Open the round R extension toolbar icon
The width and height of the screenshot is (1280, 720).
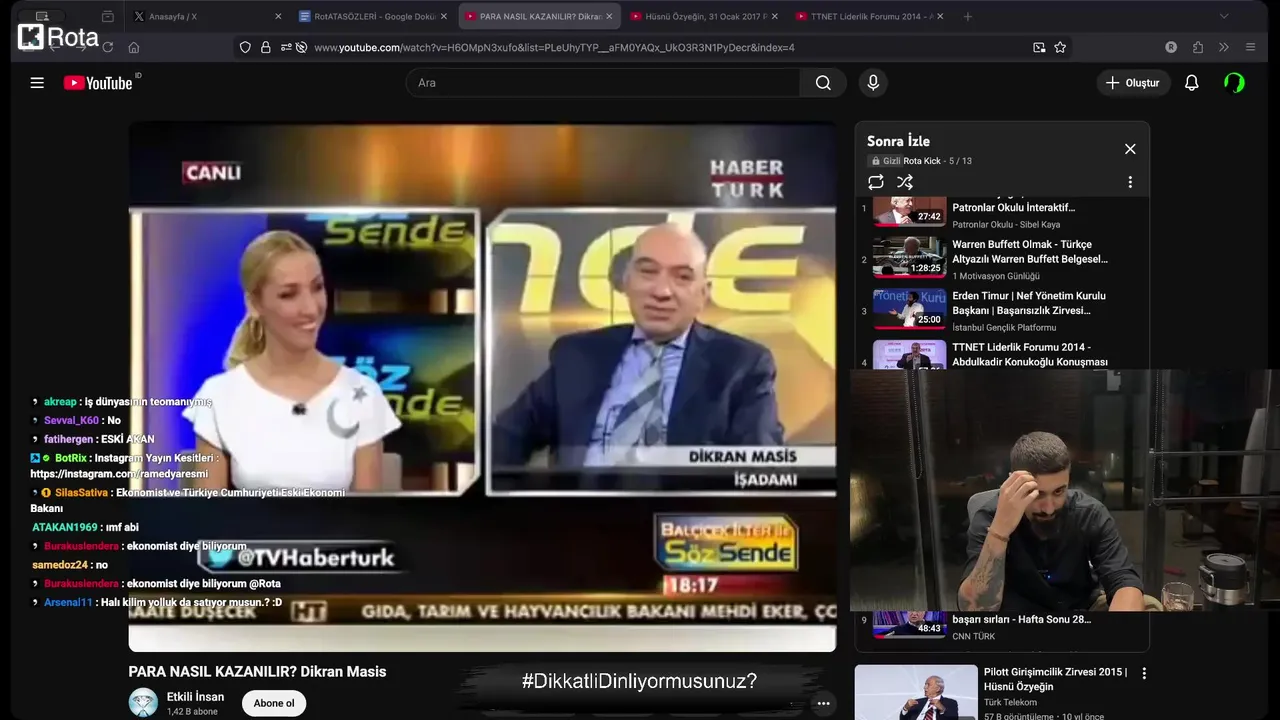coord(1171,47)
